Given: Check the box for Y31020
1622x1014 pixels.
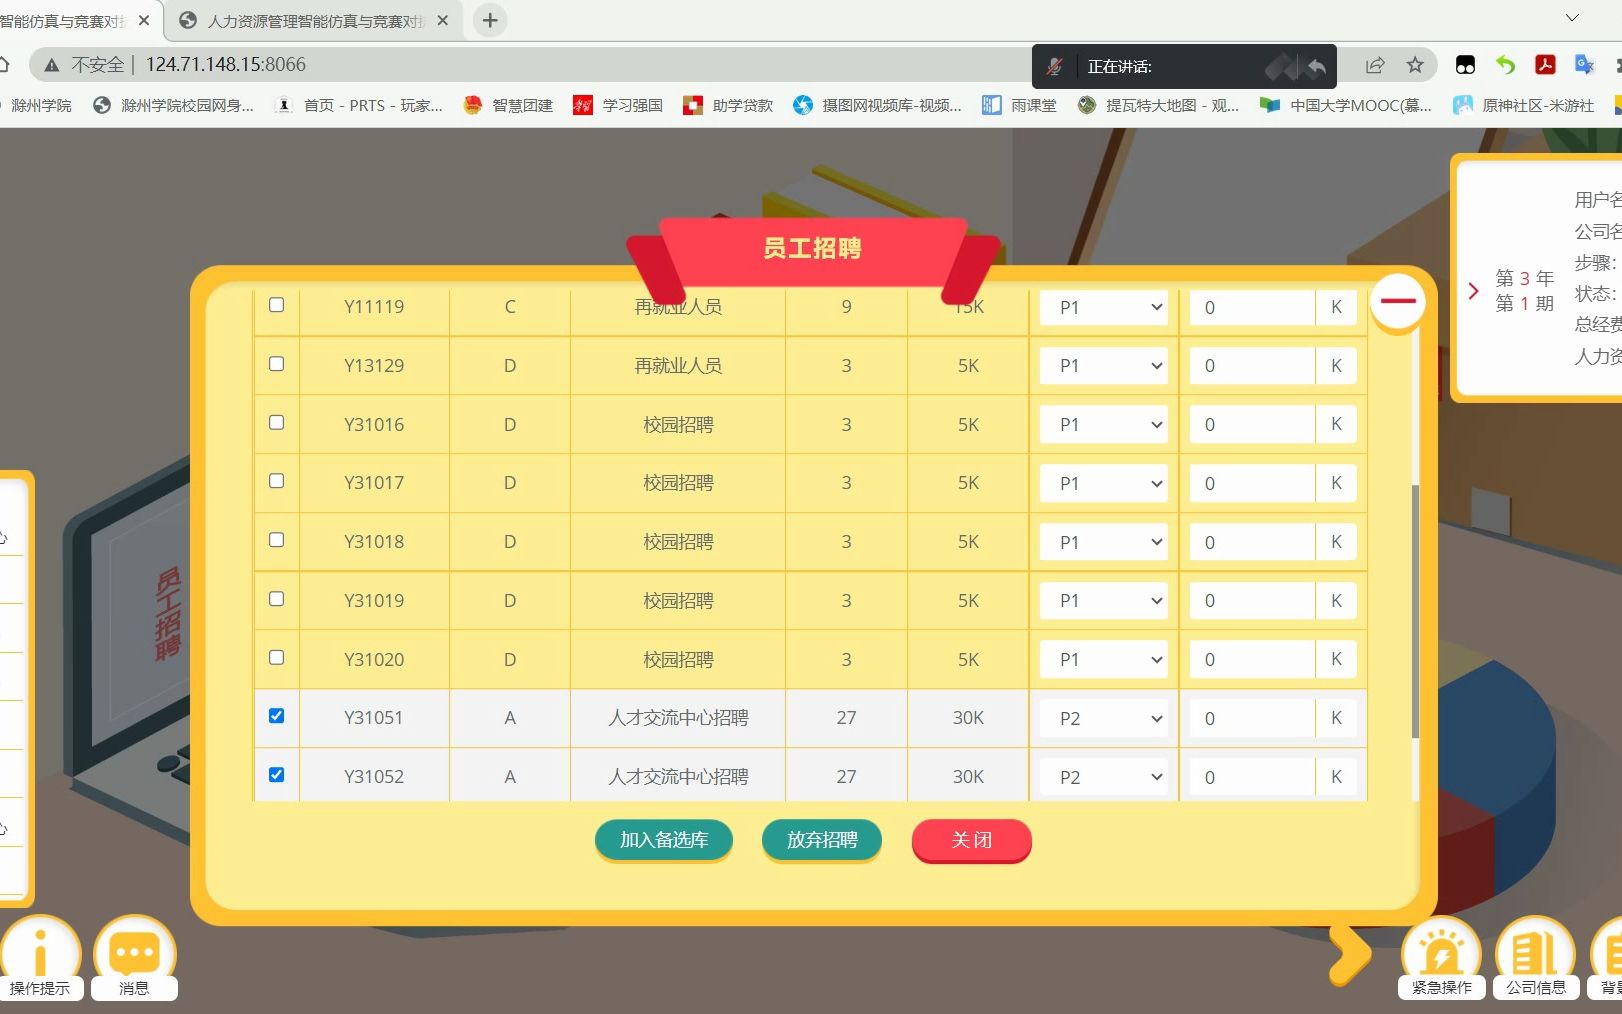Looking at the screenshot, I should [277, 658].
